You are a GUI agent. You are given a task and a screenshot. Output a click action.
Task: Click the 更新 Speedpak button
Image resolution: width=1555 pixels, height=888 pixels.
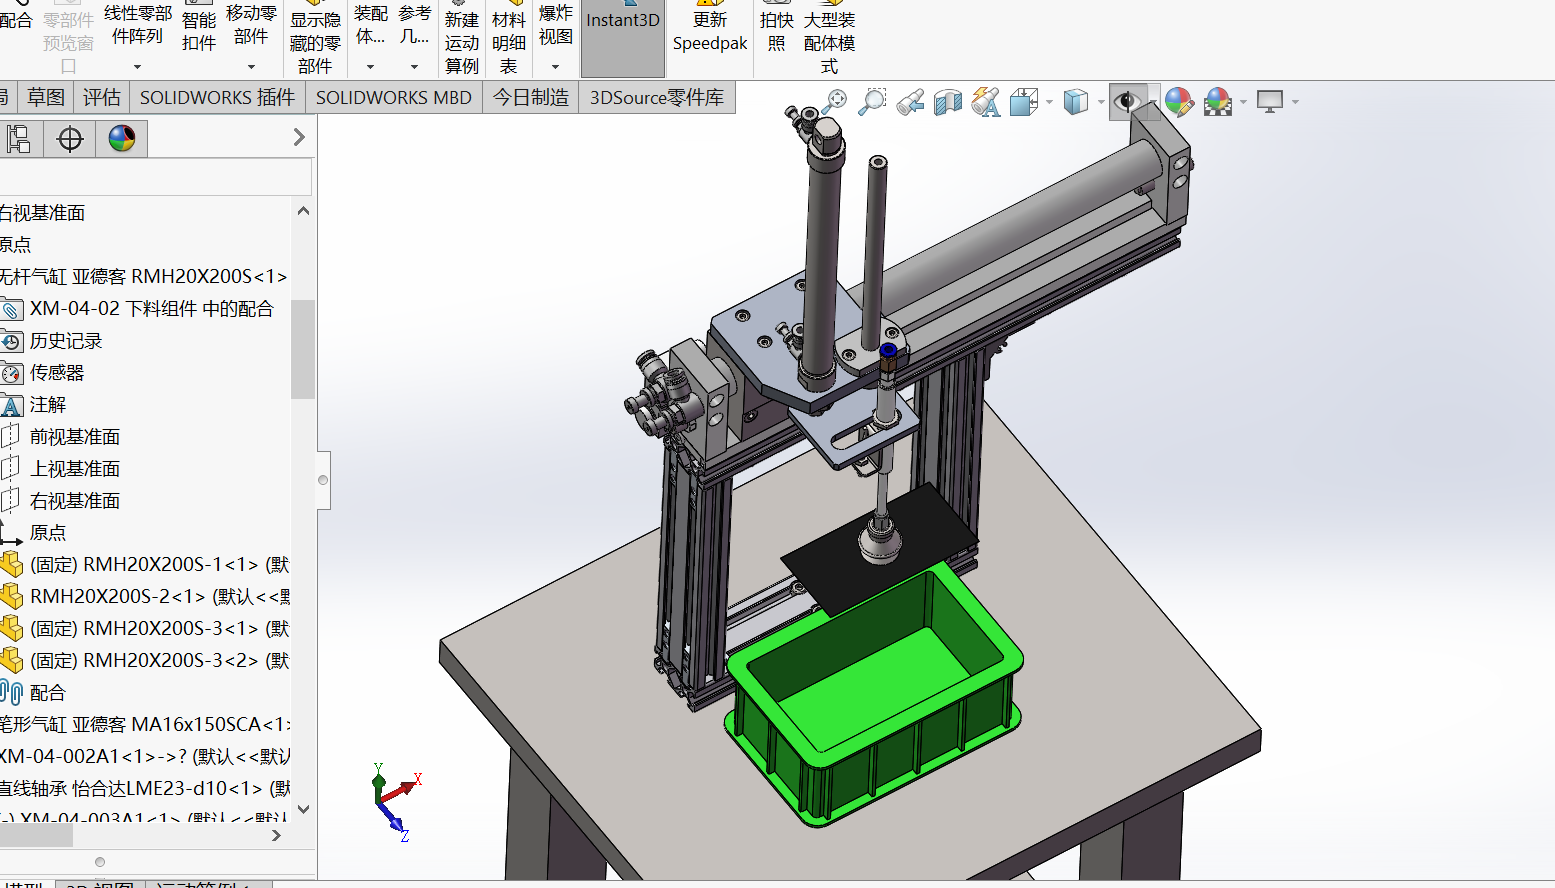[x=710, y=27]
